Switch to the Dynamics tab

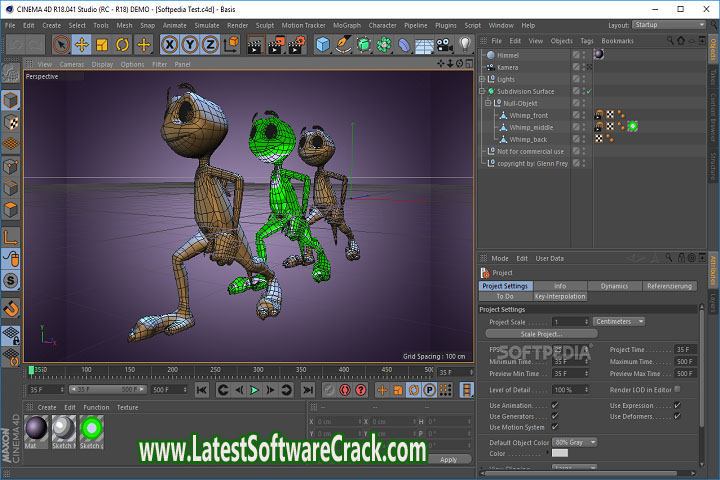click(614, 286)
